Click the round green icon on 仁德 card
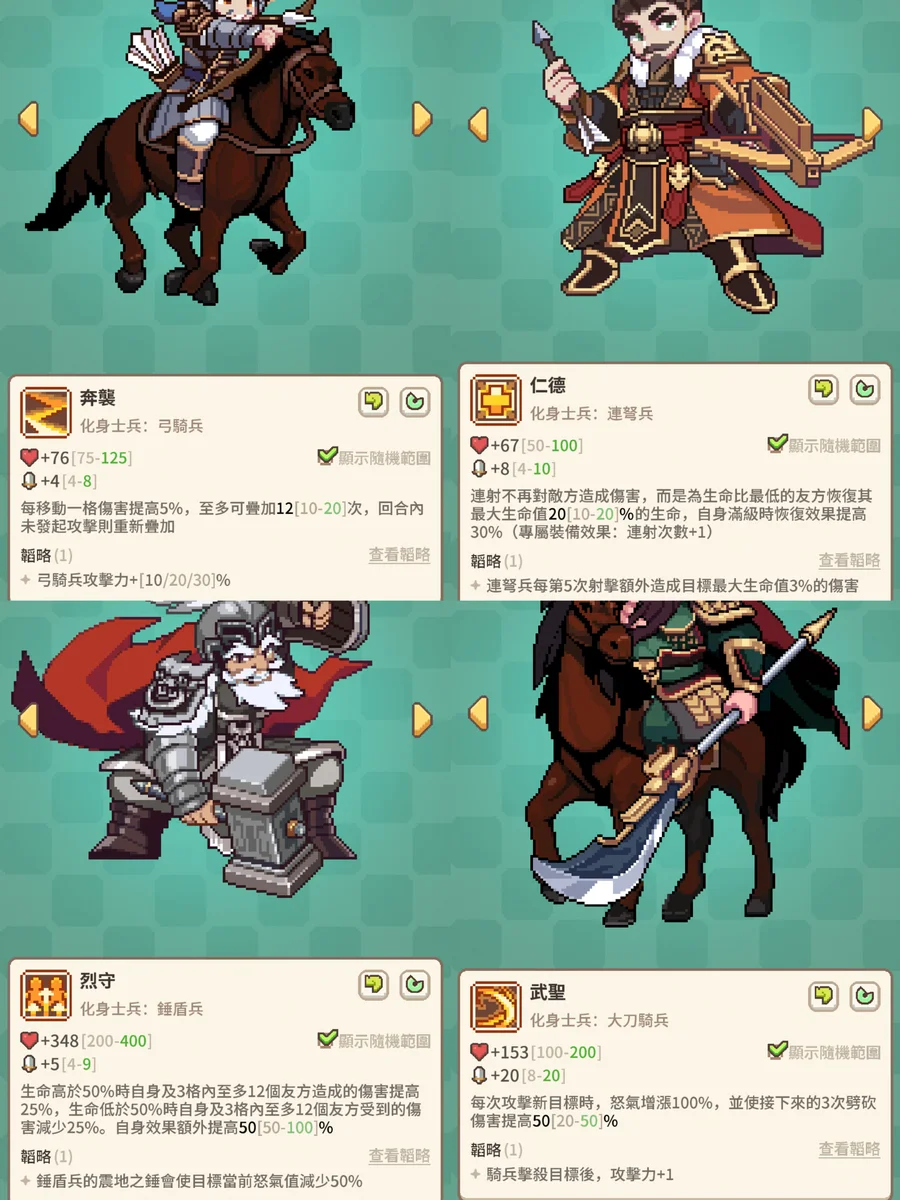This screenshot has width=900, height=1200. [864, 390]
